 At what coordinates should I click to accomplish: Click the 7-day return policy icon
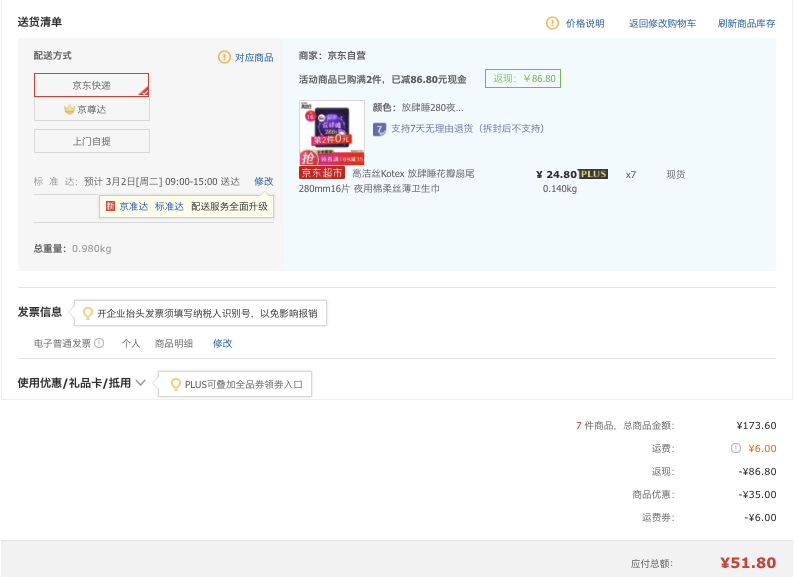(379, 129)
